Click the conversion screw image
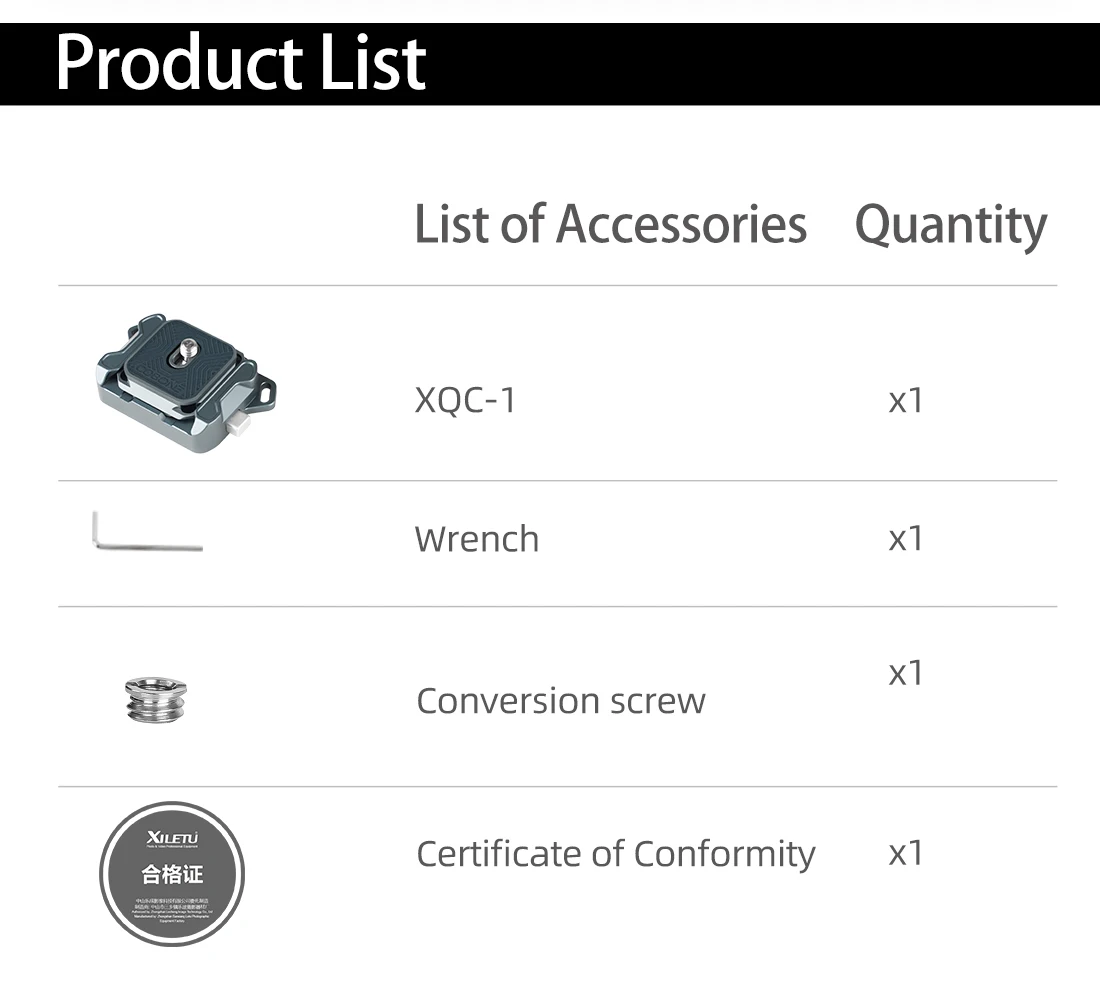 (156, 699)
